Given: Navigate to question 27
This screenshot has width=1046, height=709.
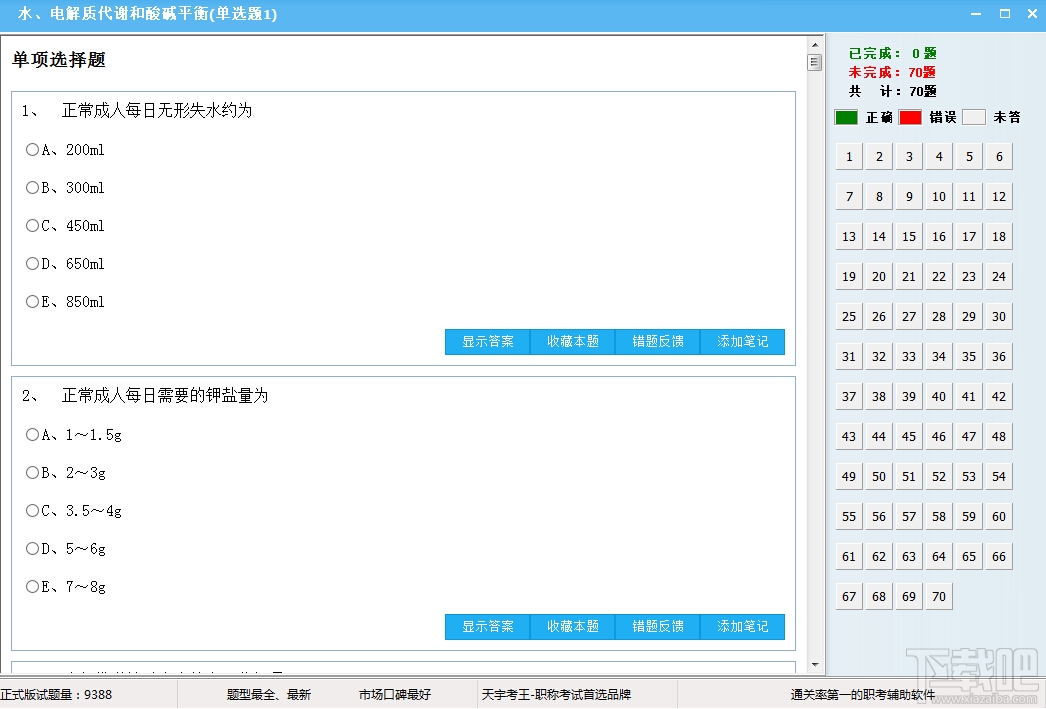Looking at the screenshot, I should point(909,317).
